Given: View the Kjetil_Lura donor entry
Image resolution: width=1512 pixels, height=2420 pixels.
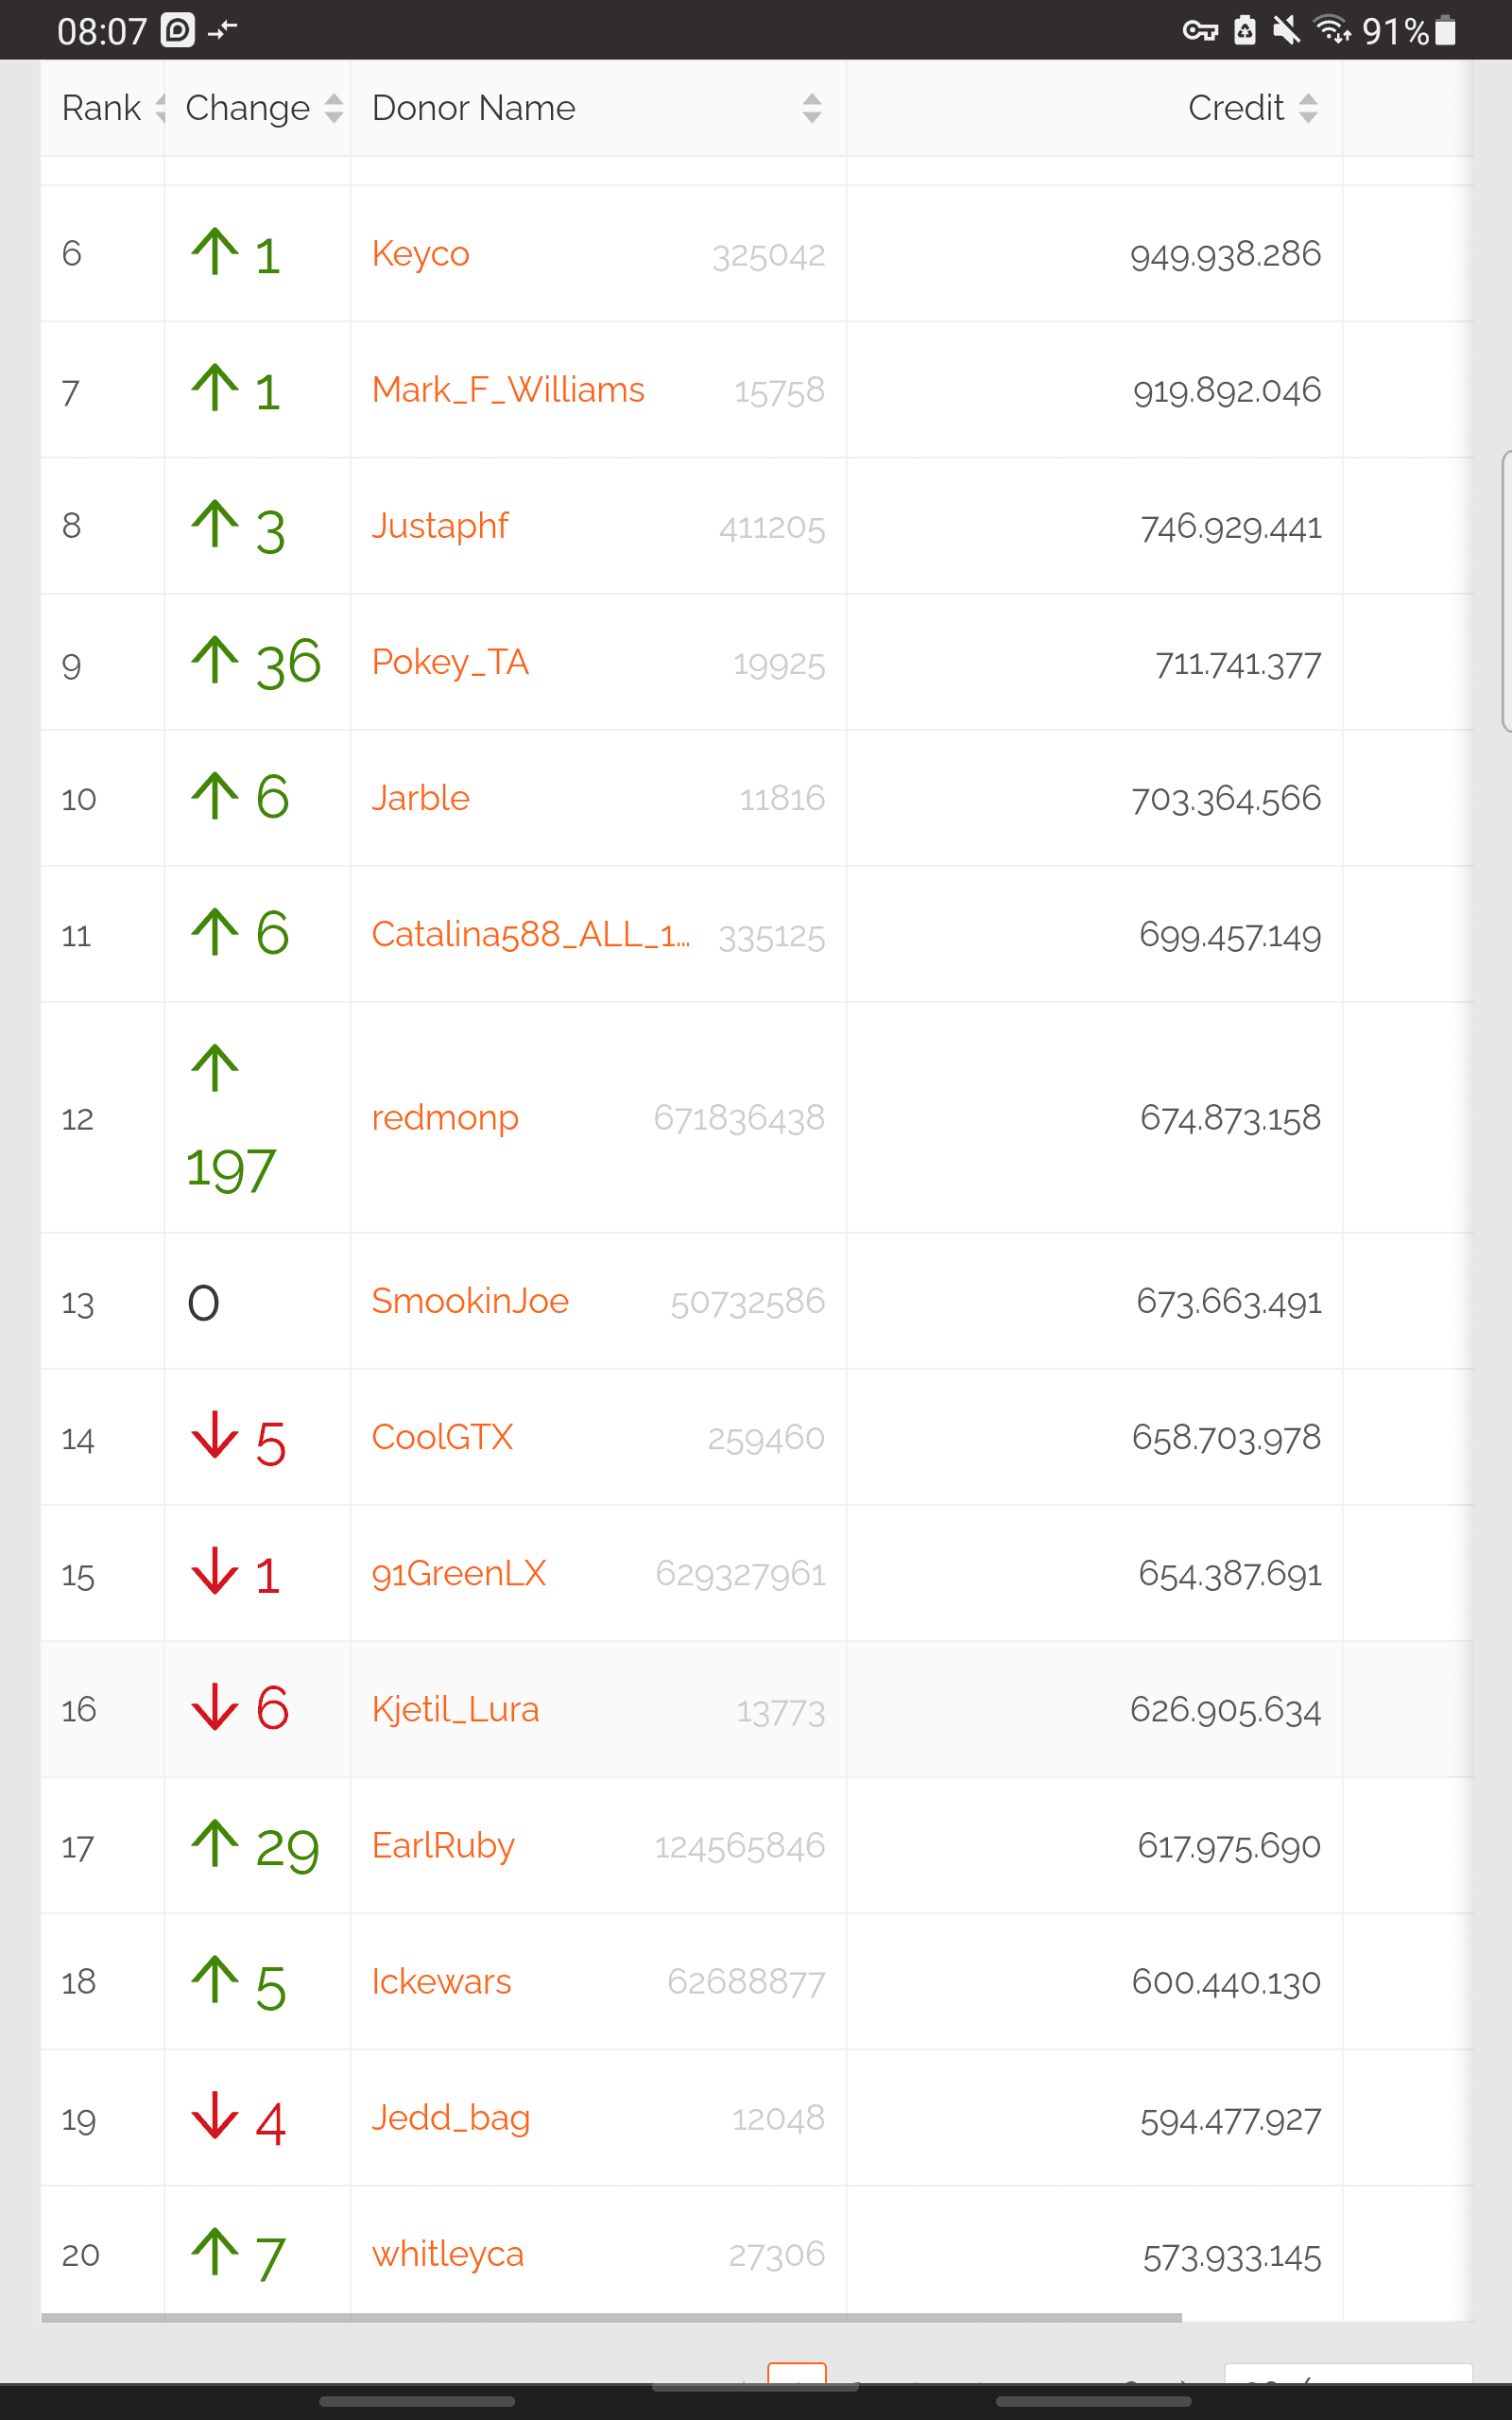Looking at the screenshot, I should pyautogui.click(x=455, y=1709).
